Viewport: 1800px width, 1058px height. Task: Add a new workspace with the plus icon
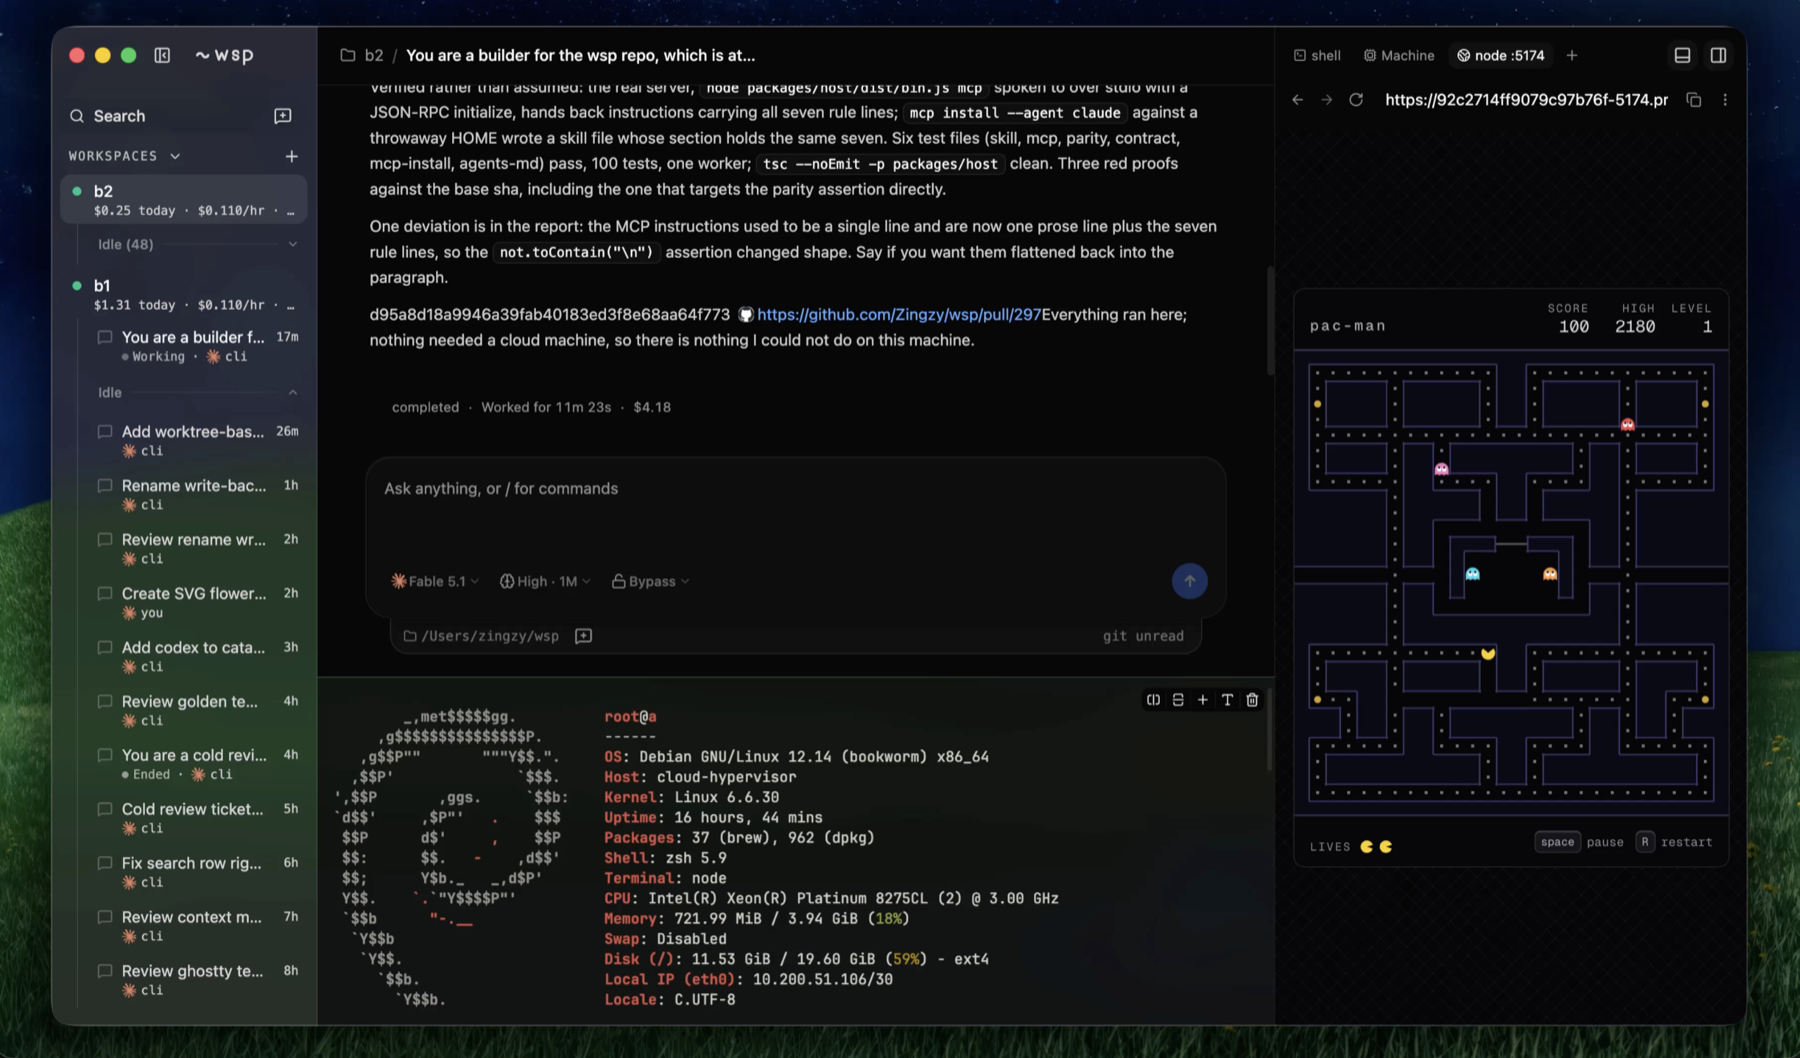(x=291, y=156)
